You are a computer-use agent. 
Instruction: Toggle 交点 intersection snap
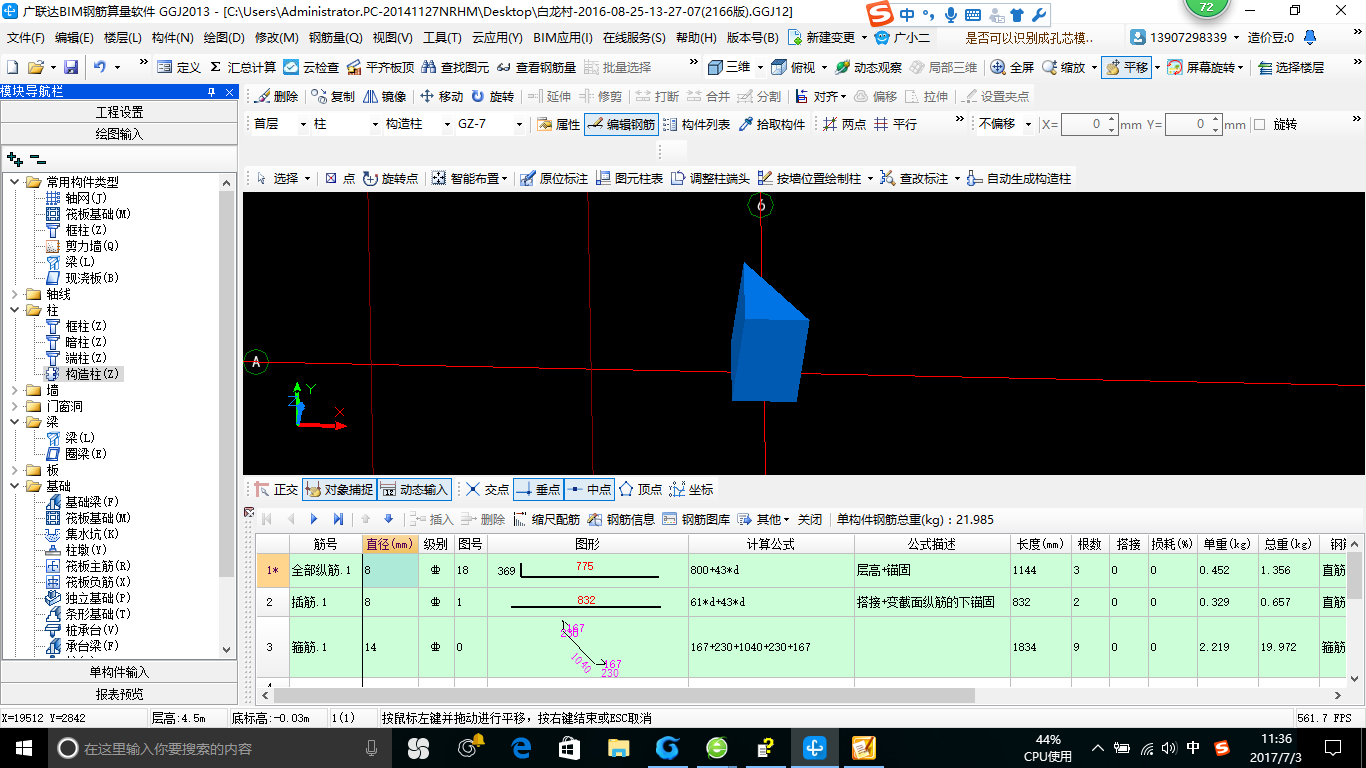coord(487,489)
